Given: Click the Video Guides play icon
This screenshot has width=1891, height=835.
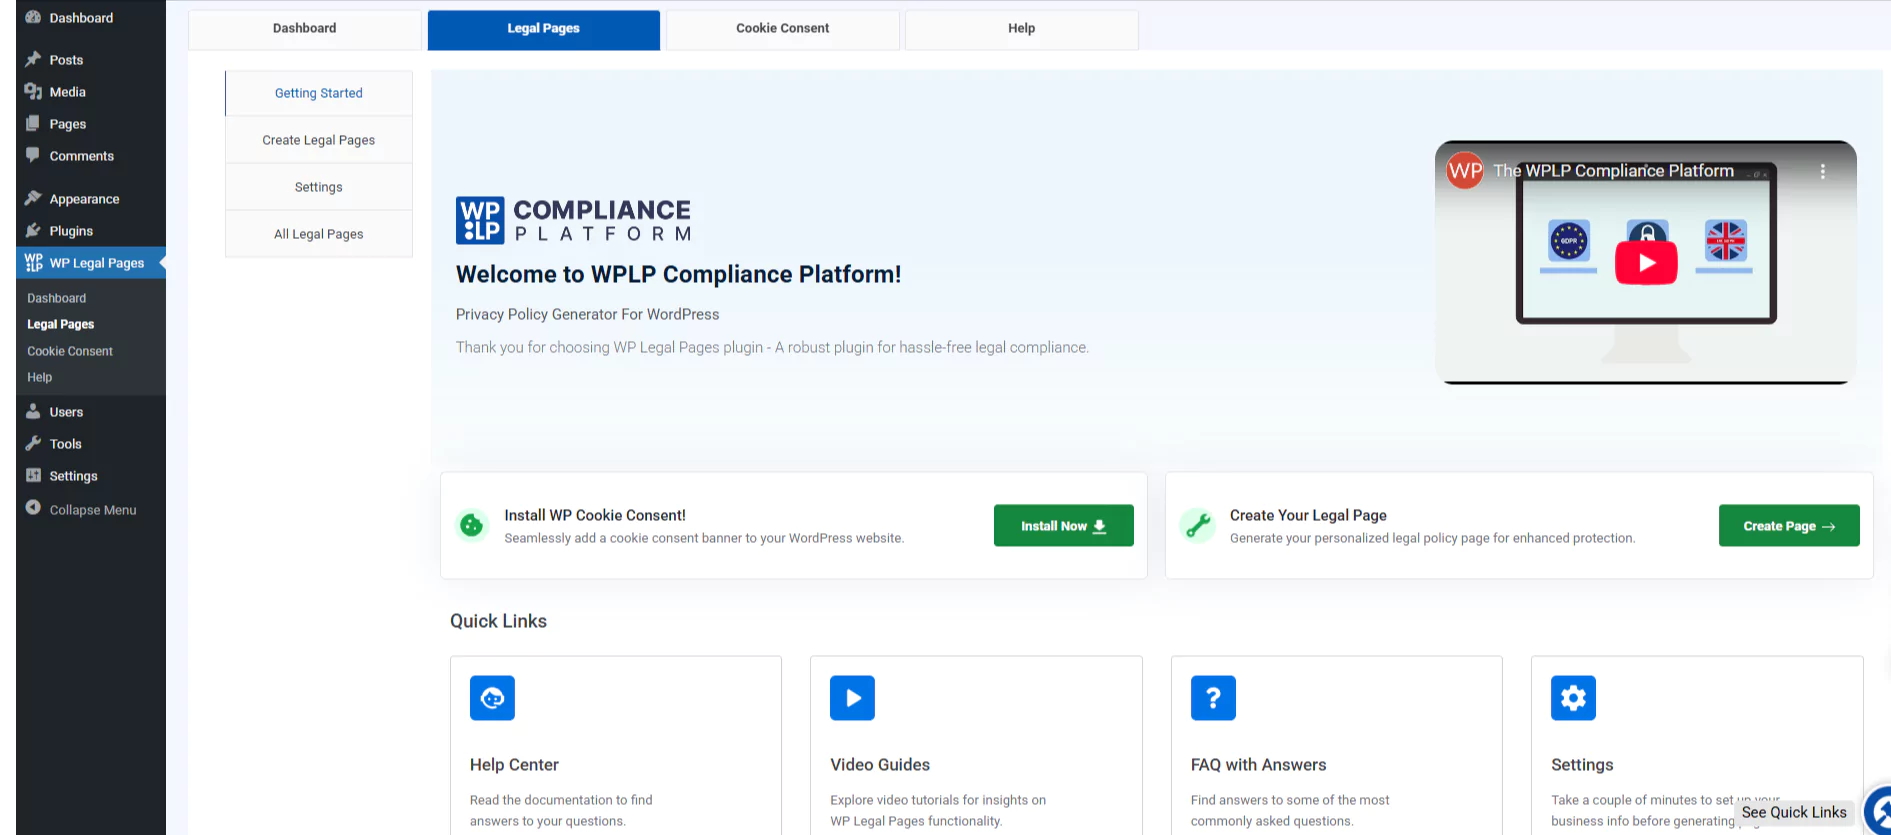Looking at the screenshot, I should click(x=852, y=698).
